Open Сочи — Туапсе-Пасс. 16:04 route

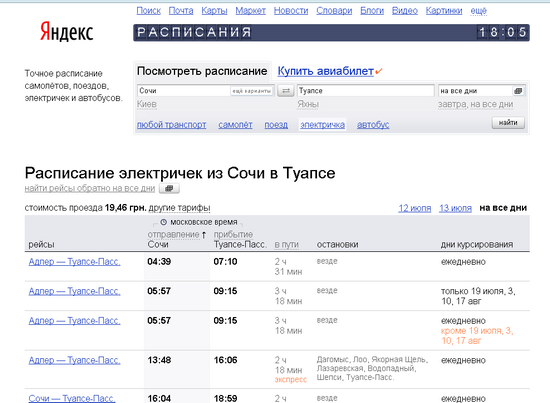(72, 398)
